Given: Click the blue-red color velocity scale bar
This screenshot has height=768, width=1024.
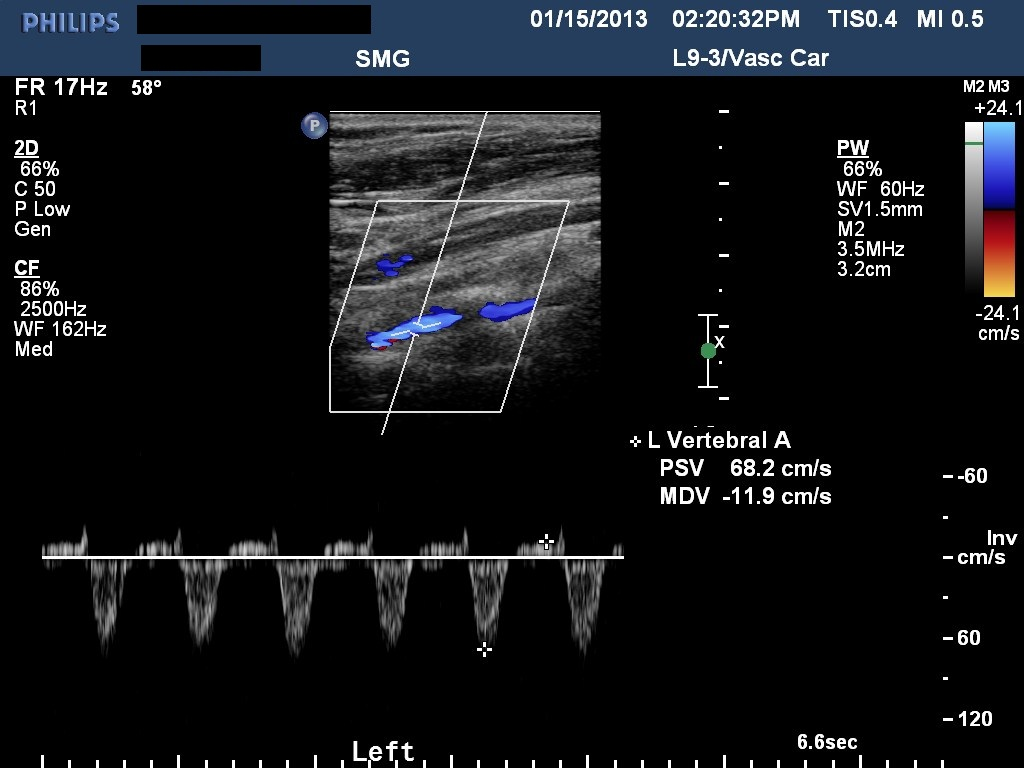Looking at the screenshot, I should click(999, 209).
